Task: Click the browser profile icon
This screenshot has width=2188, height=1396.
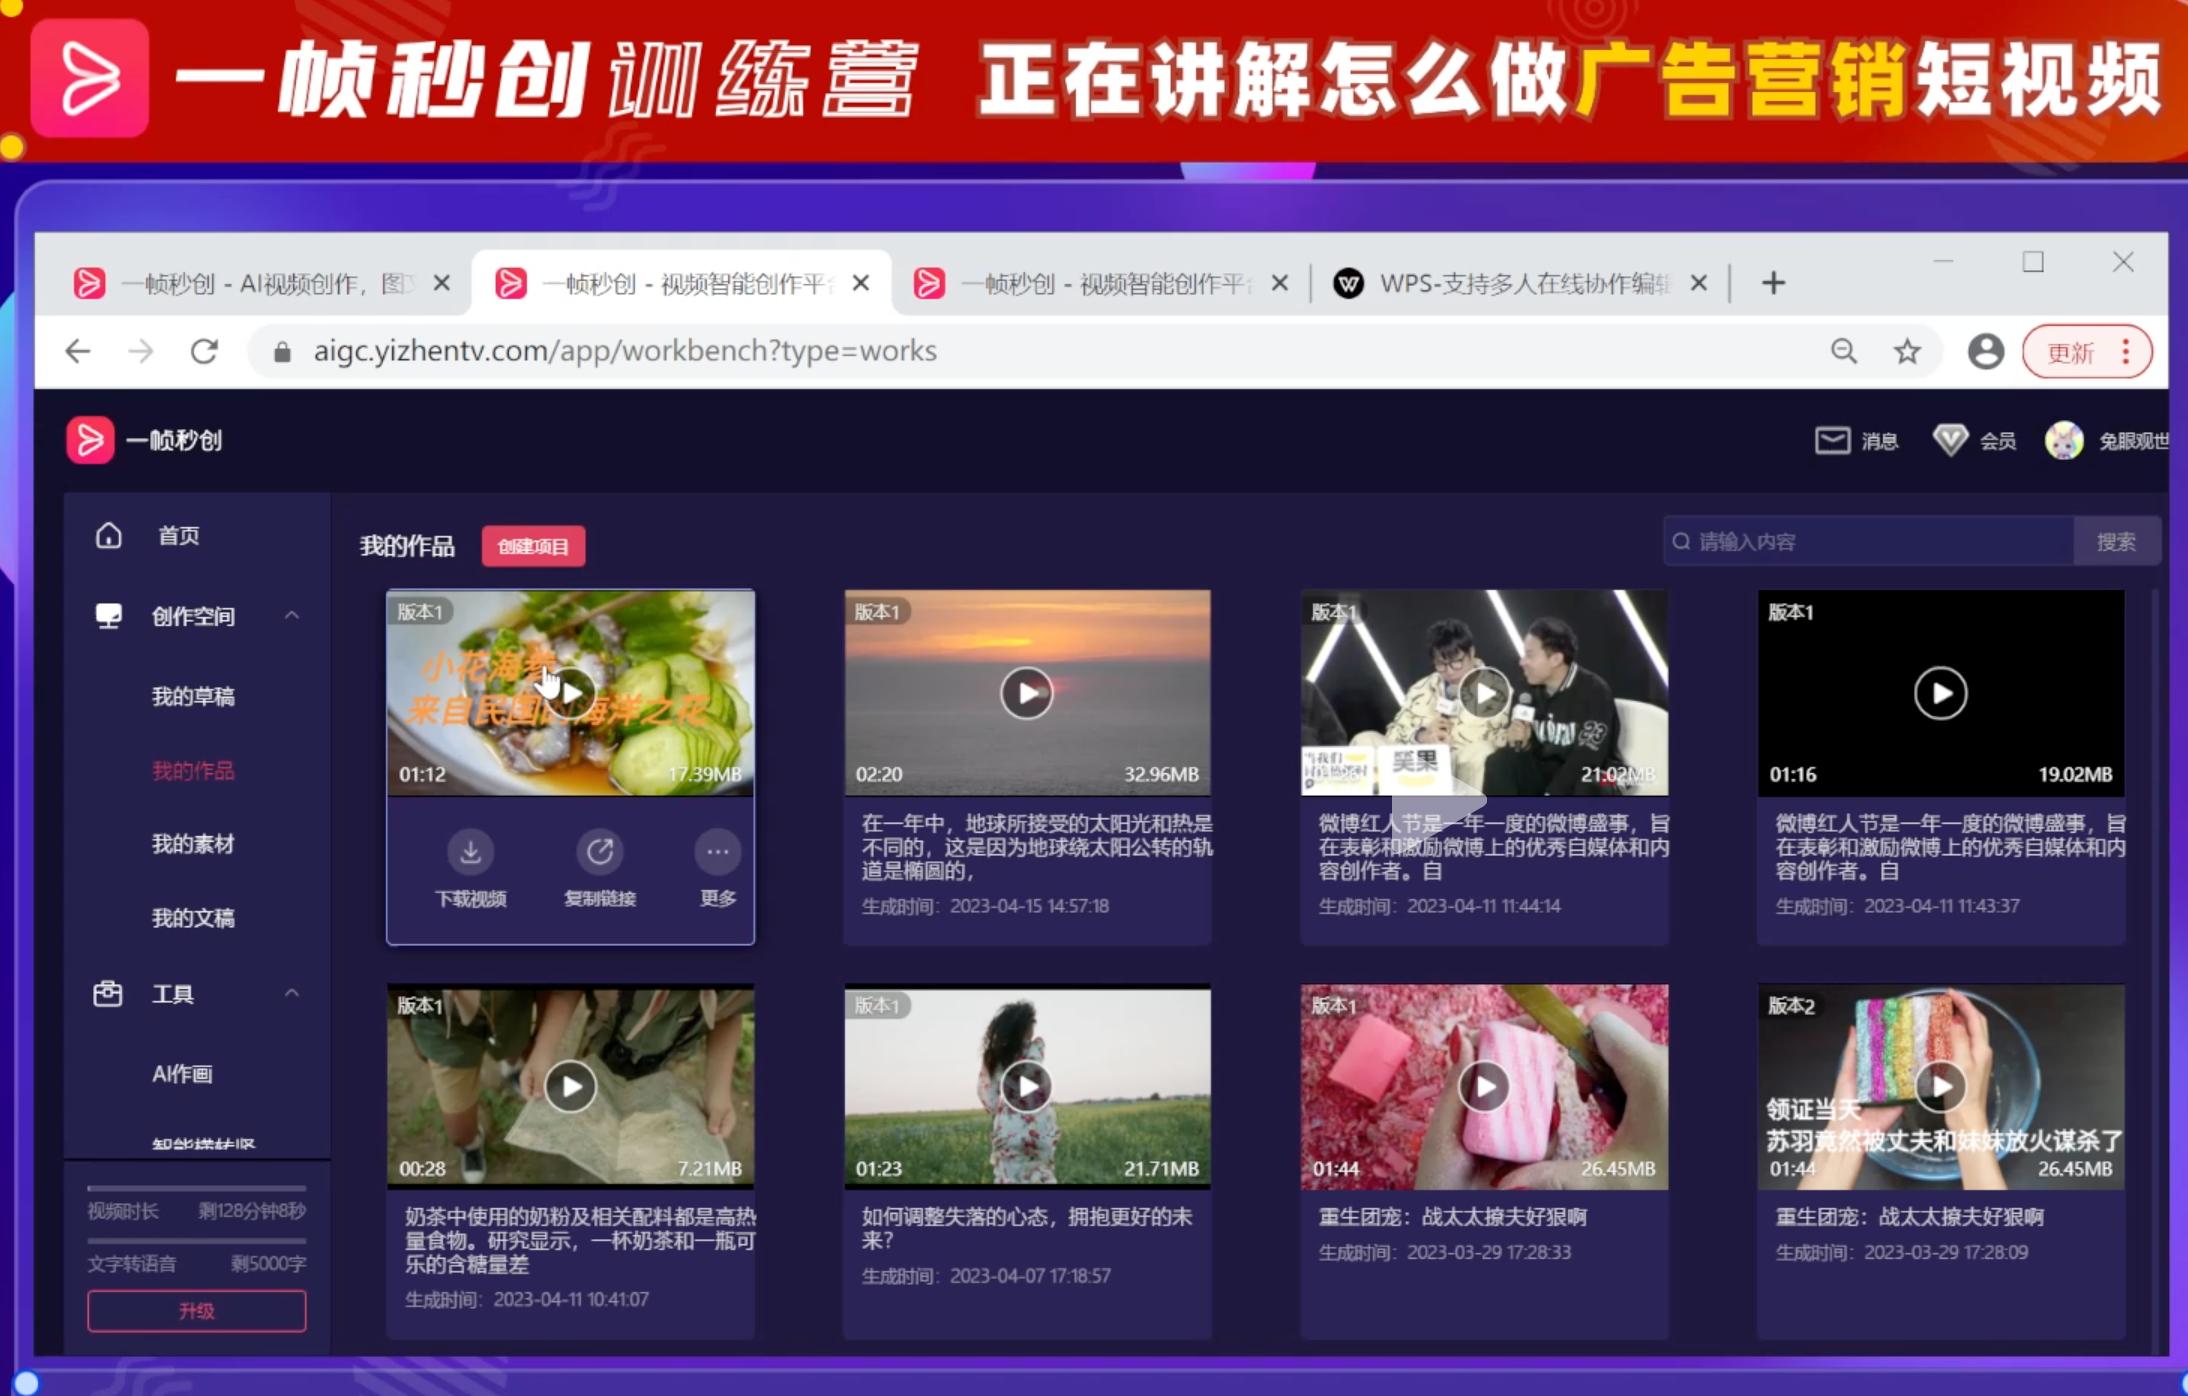Action: [1986, 351]
